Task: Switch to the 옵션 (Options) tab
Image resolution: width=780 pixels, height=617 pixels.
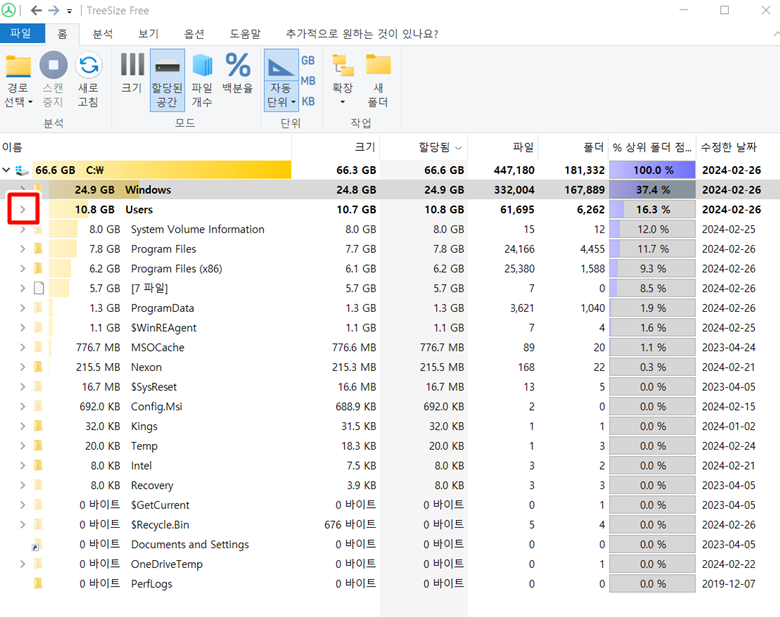Action: (194, 34)
